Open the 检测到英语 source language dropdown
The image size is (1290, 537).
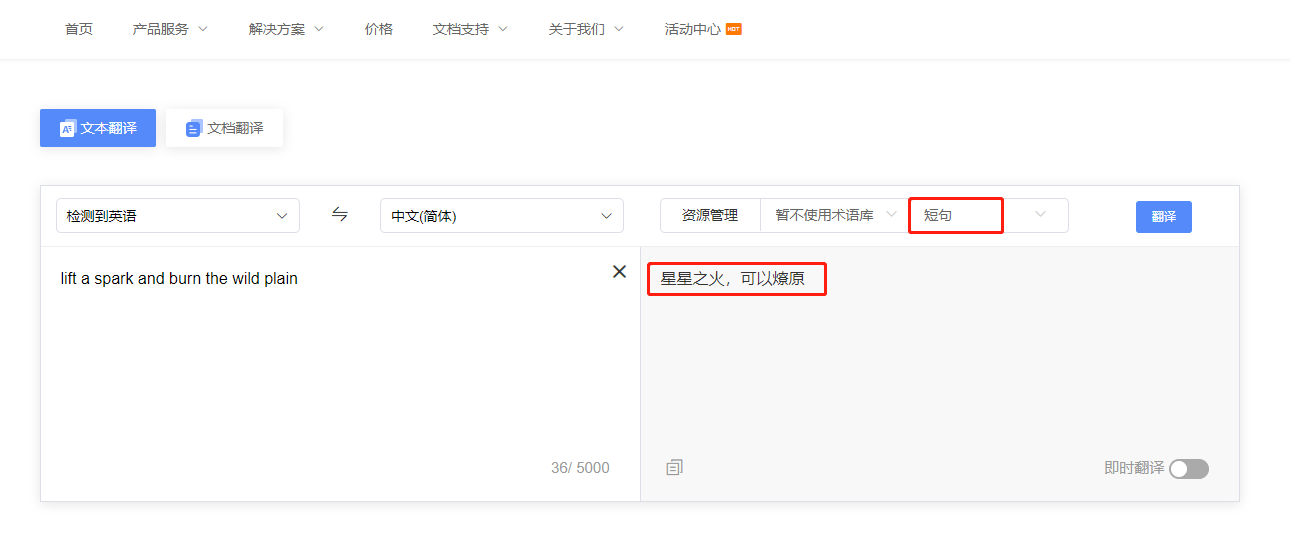click(178, 216)
